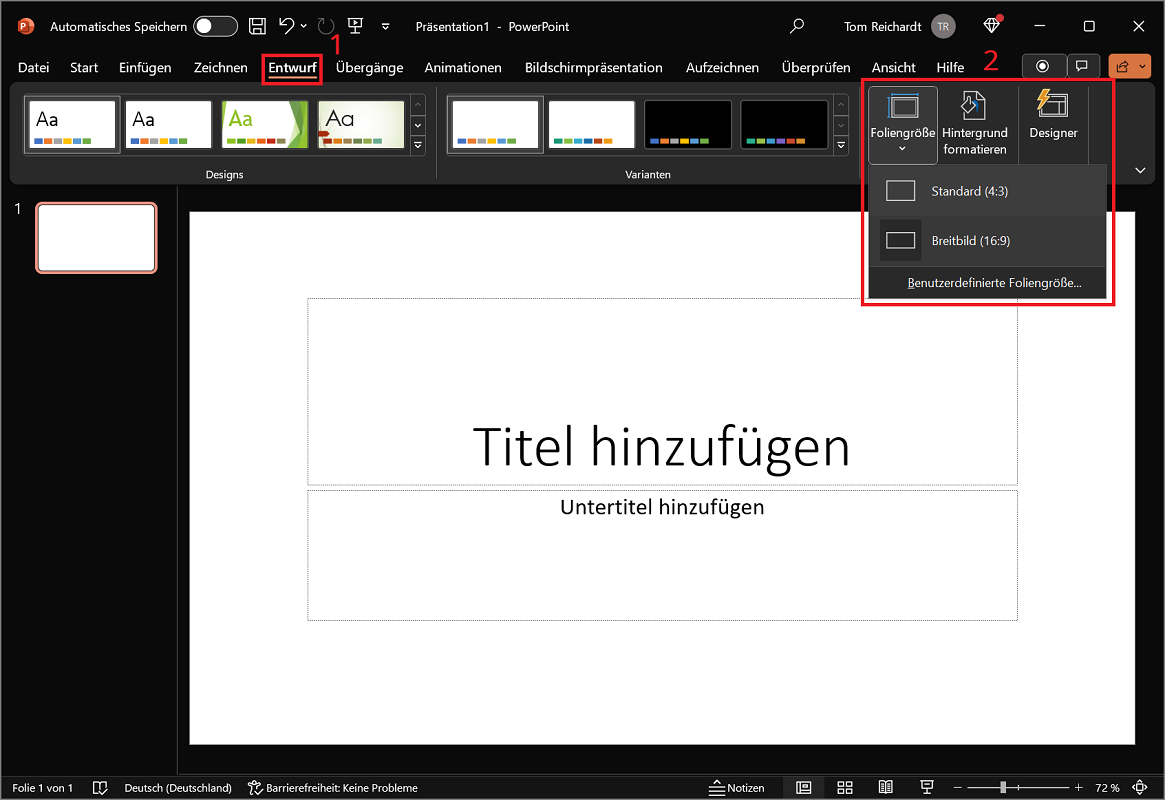The width and height of the screenshot is (1165, 800).
Task: Open the Ansicht tab
Action: pyautogui.click(x=893, y=68)
